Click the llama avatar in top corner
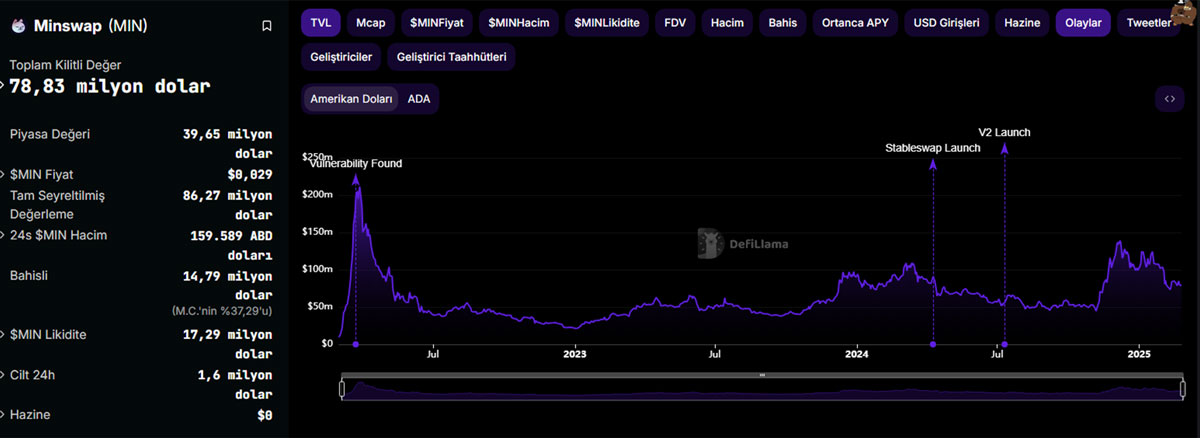 point(1183,12)
